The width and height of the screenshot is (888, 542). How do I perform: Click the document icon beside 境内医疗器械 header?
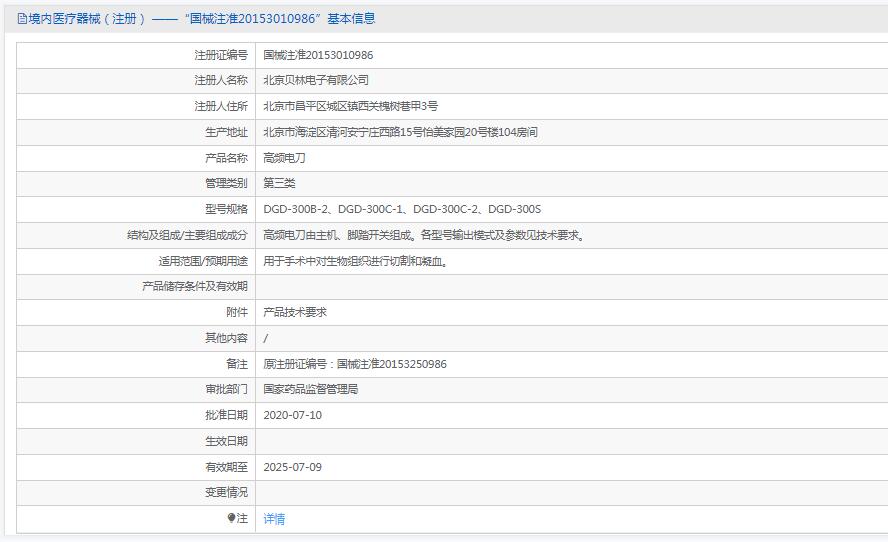[22, 19]
